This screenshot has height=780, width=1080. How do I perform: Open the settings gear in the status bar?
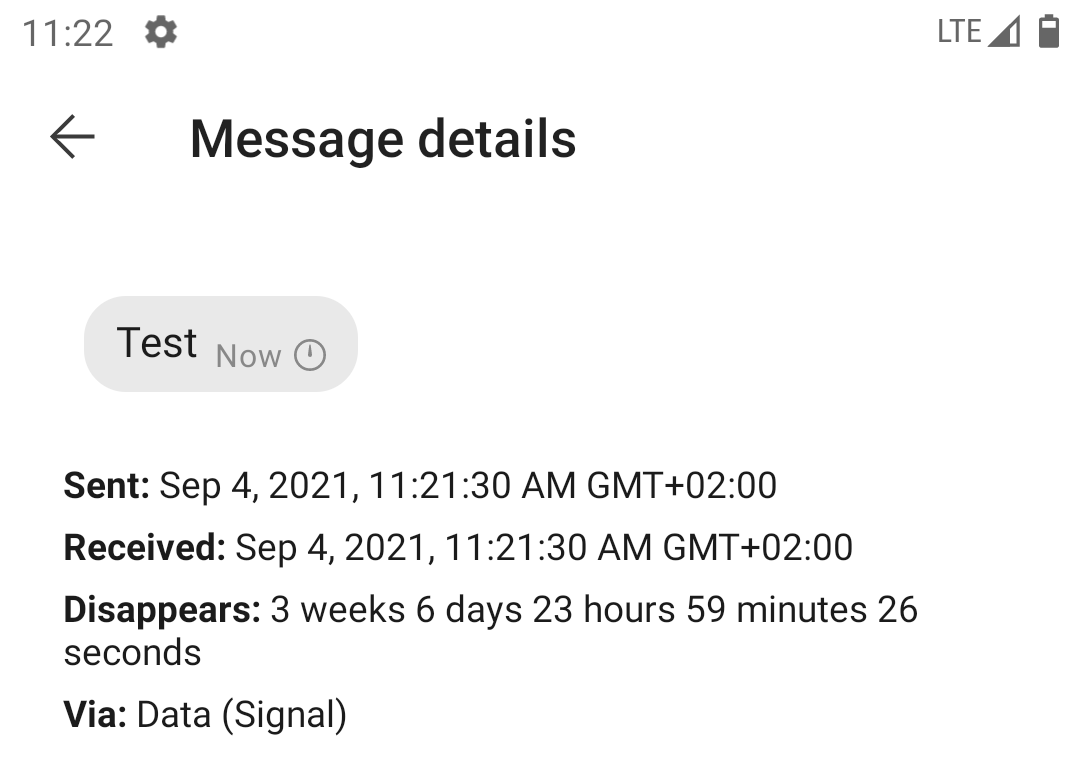coord(160,32)
